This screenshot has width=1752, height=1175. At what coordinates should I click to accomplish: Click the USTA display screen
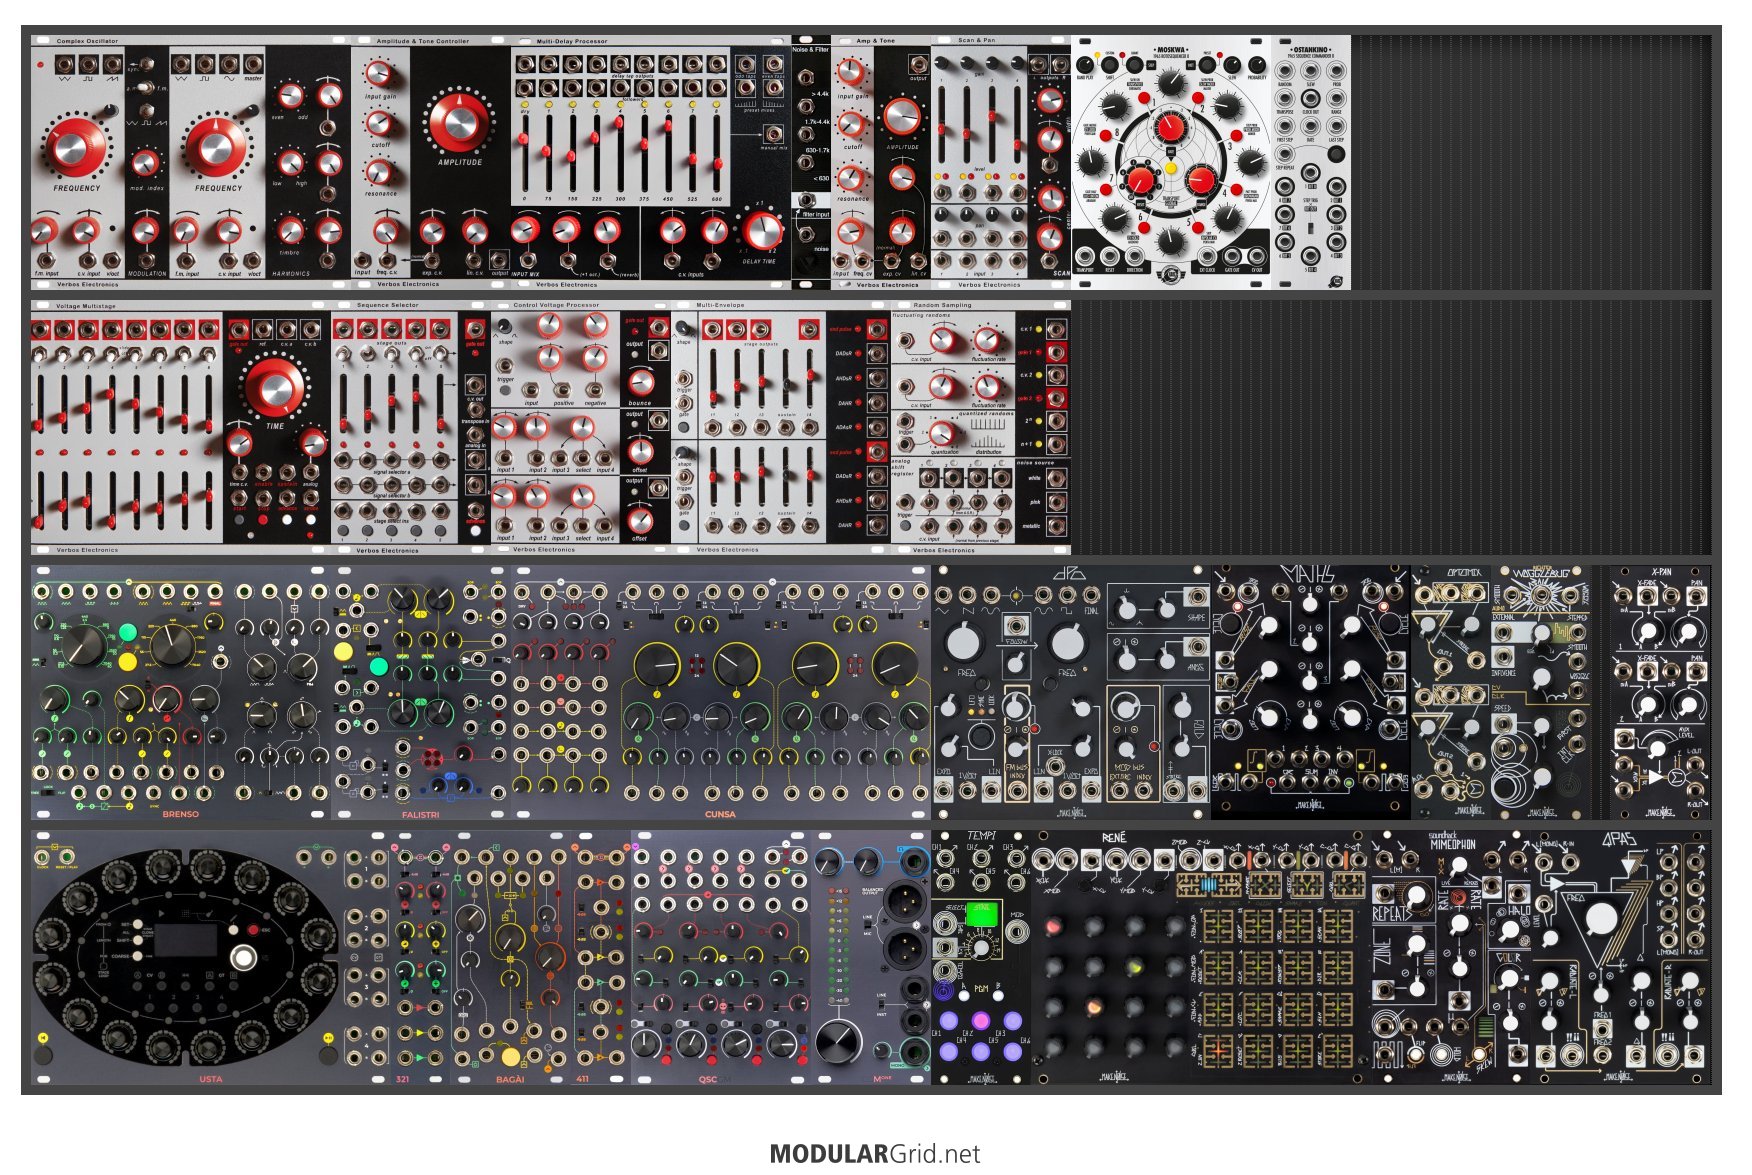click(188, 941)
